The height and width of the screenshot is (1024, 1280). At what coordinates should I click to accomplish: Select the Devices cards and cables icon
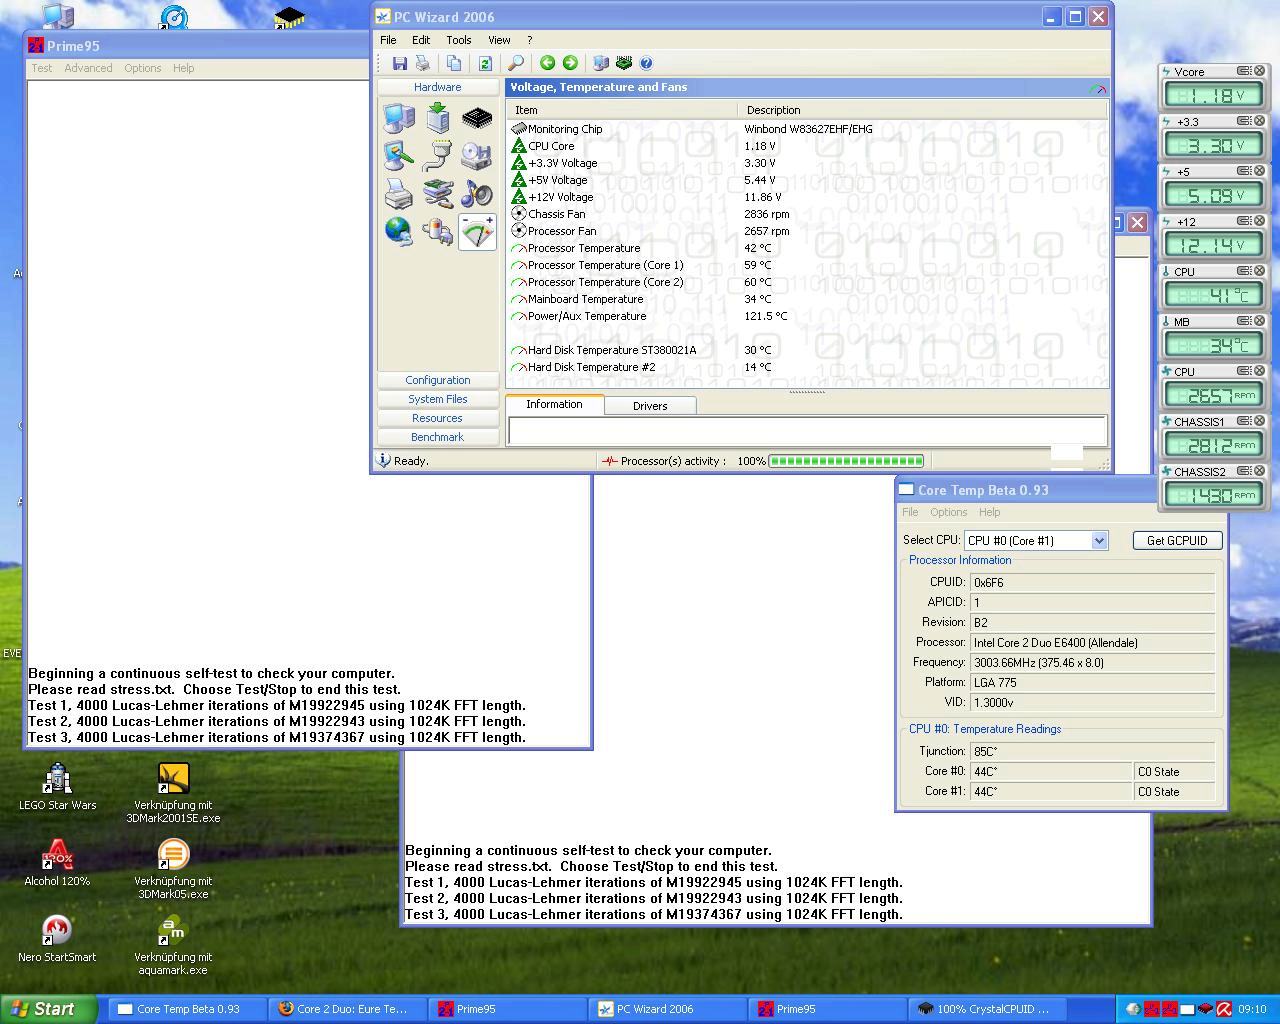[x=438, y=194]
